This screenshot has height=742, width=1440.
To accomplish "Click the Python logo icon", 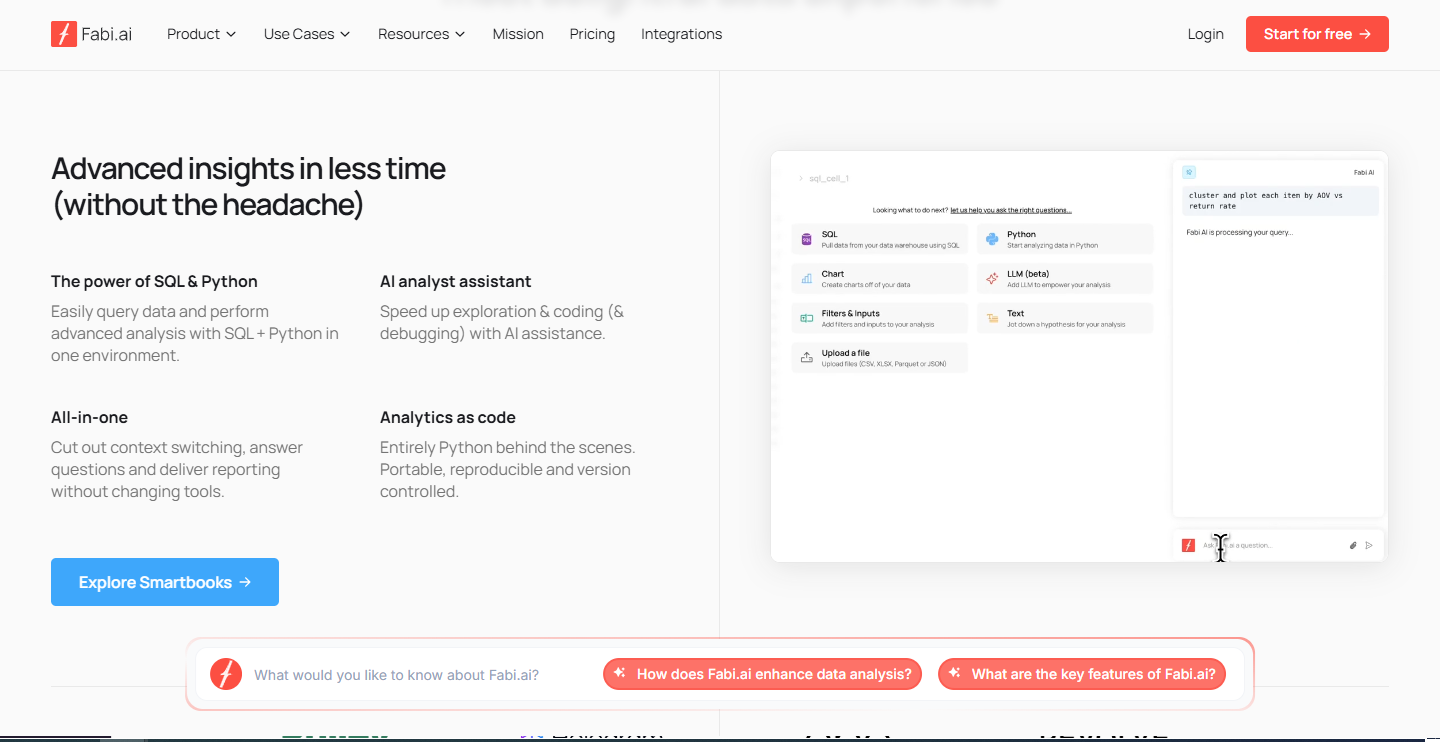I will (992, 239).
